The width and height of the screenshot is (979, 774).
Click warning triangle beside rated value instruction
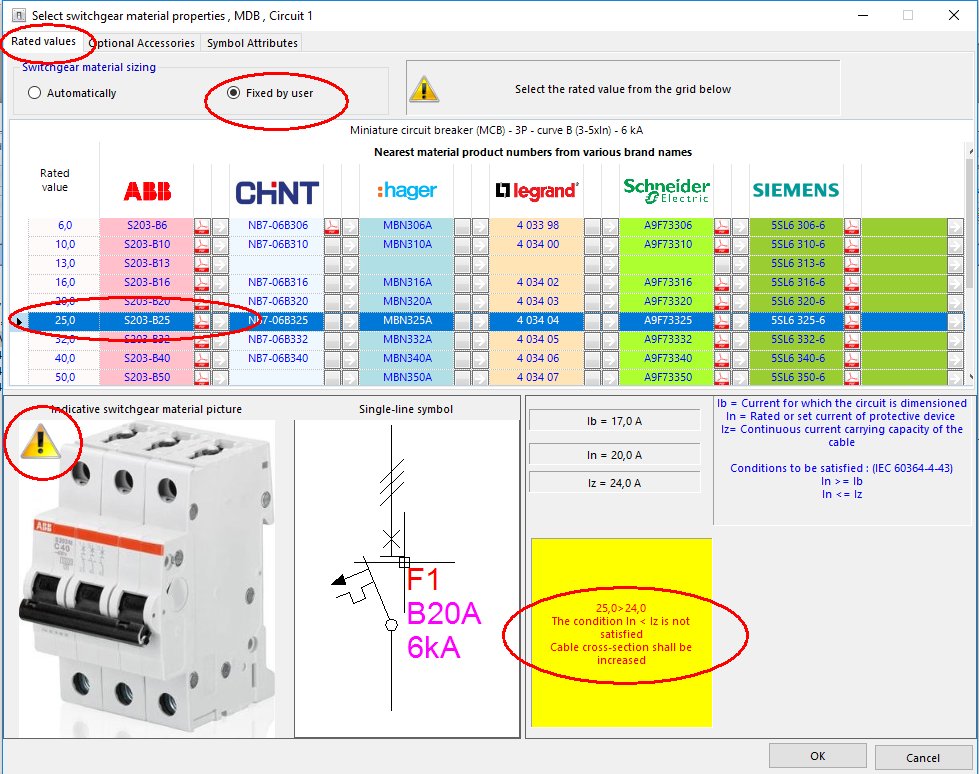click(x=423, y=88)
